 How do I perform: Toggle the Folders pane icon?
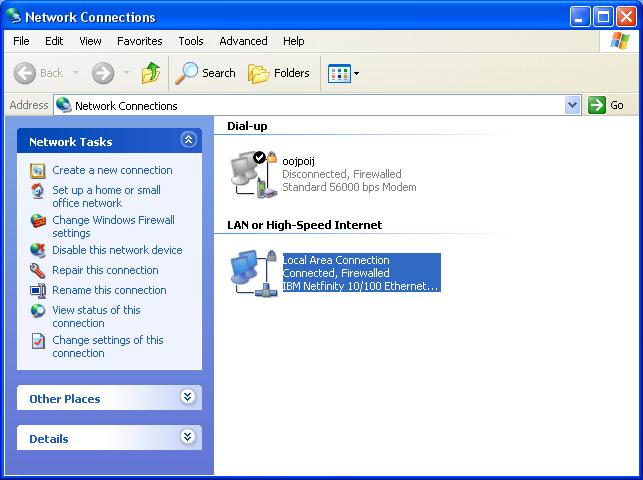click(258, 74)
